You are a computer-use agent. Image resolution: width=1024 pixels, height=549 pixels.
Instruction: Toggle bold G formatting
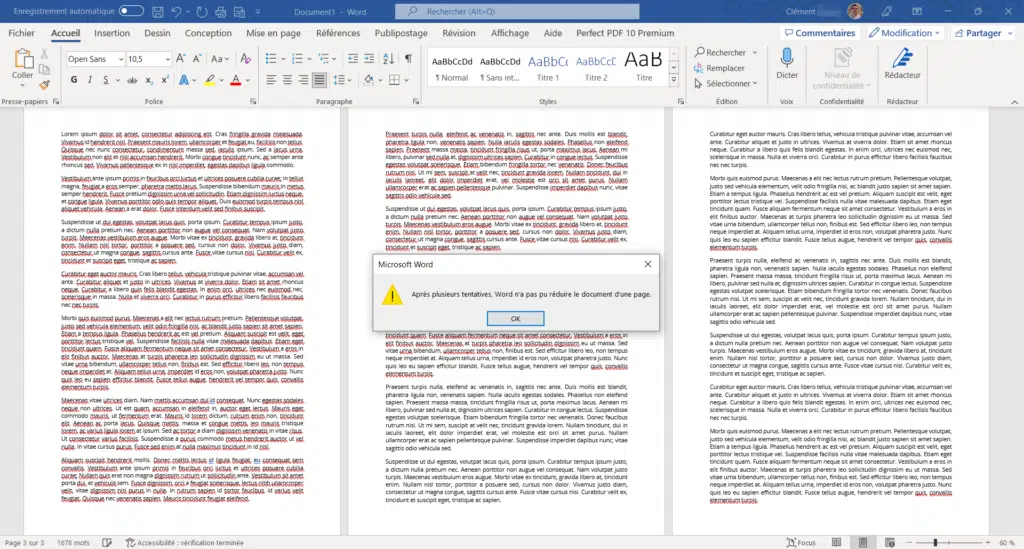74,80
